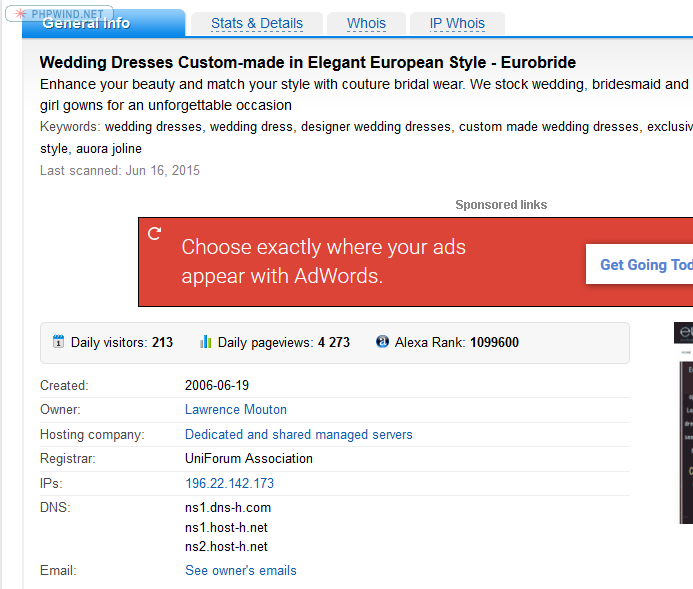
Task: Open owner link Lawrence Mouton
Action: [236, 409]
